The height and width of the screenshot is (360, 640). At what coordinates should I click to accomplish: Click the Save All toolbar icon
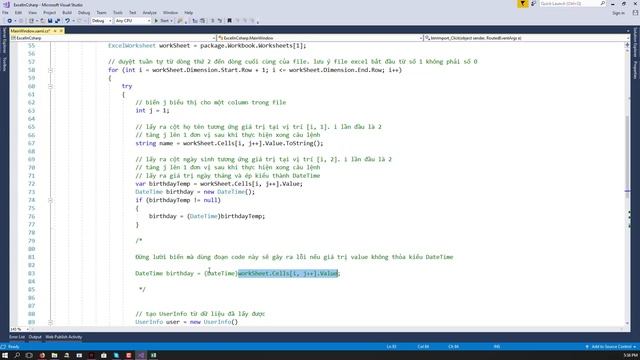[58, 20]
